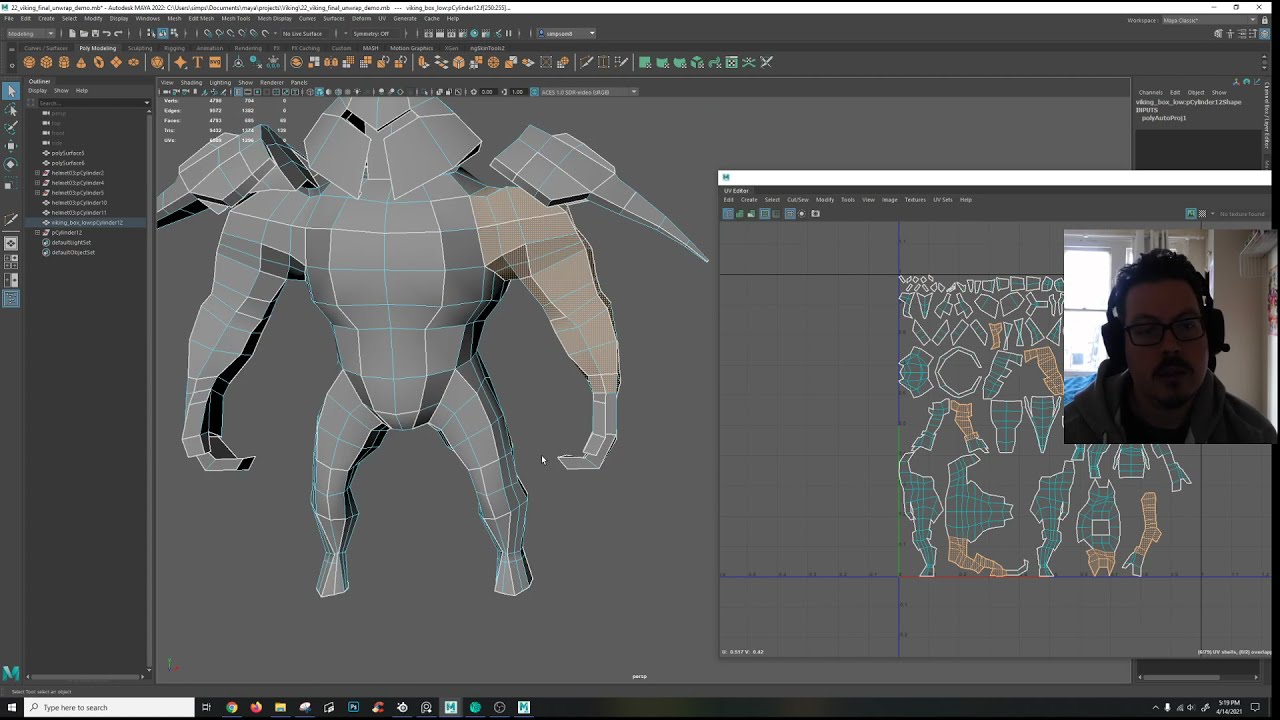Open the Cut/Sew menu in UV Editor
This screenshot has height=720, width=1280.
pyautogui.click(x=797, y=199)
